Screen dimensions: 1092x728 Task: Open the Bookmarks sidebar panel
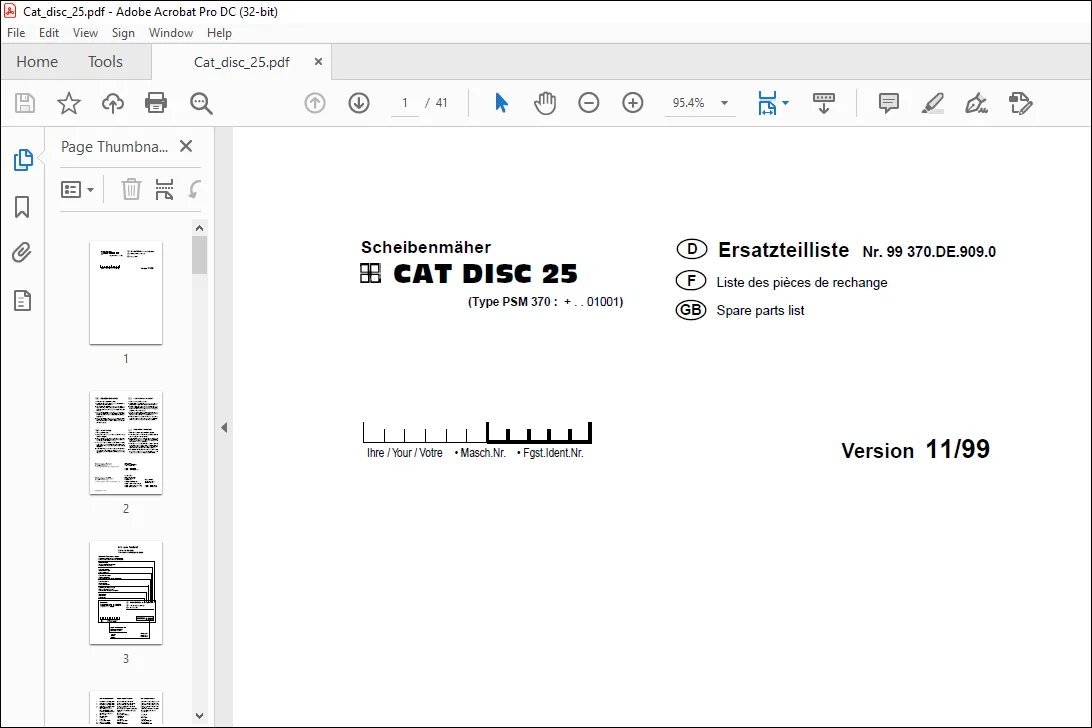pyautogui.click(x=22, y=207)
